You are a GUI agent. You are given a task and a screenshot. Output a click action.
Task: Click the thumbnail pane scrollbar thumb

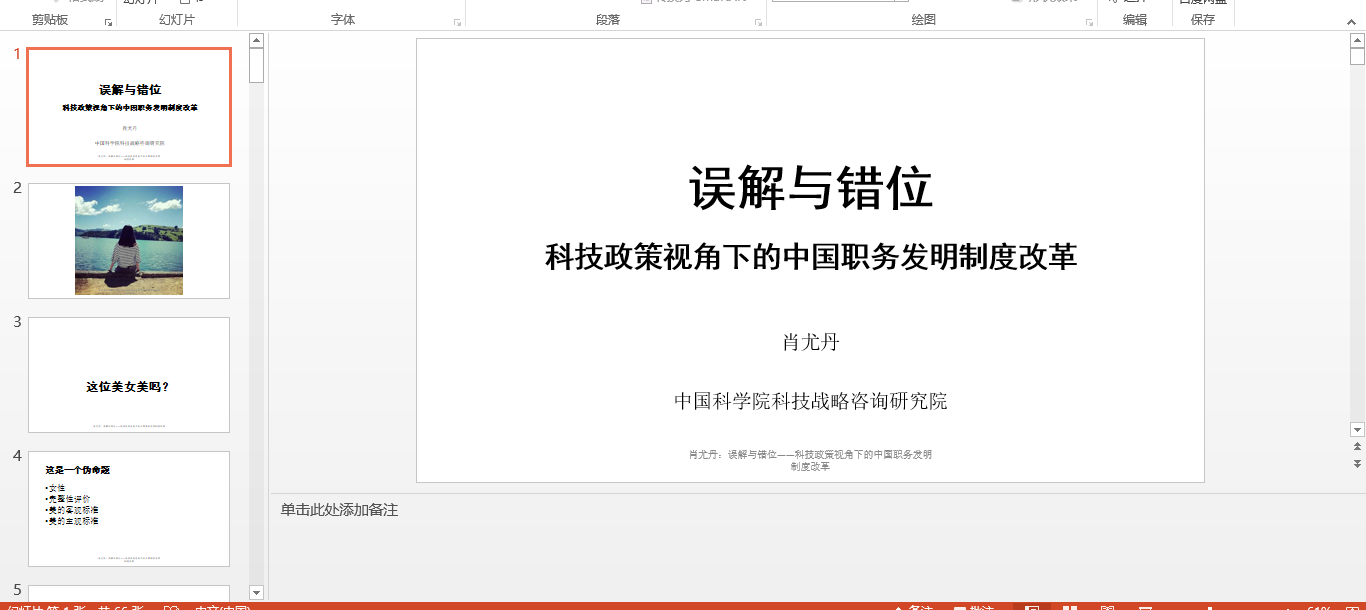256,65
